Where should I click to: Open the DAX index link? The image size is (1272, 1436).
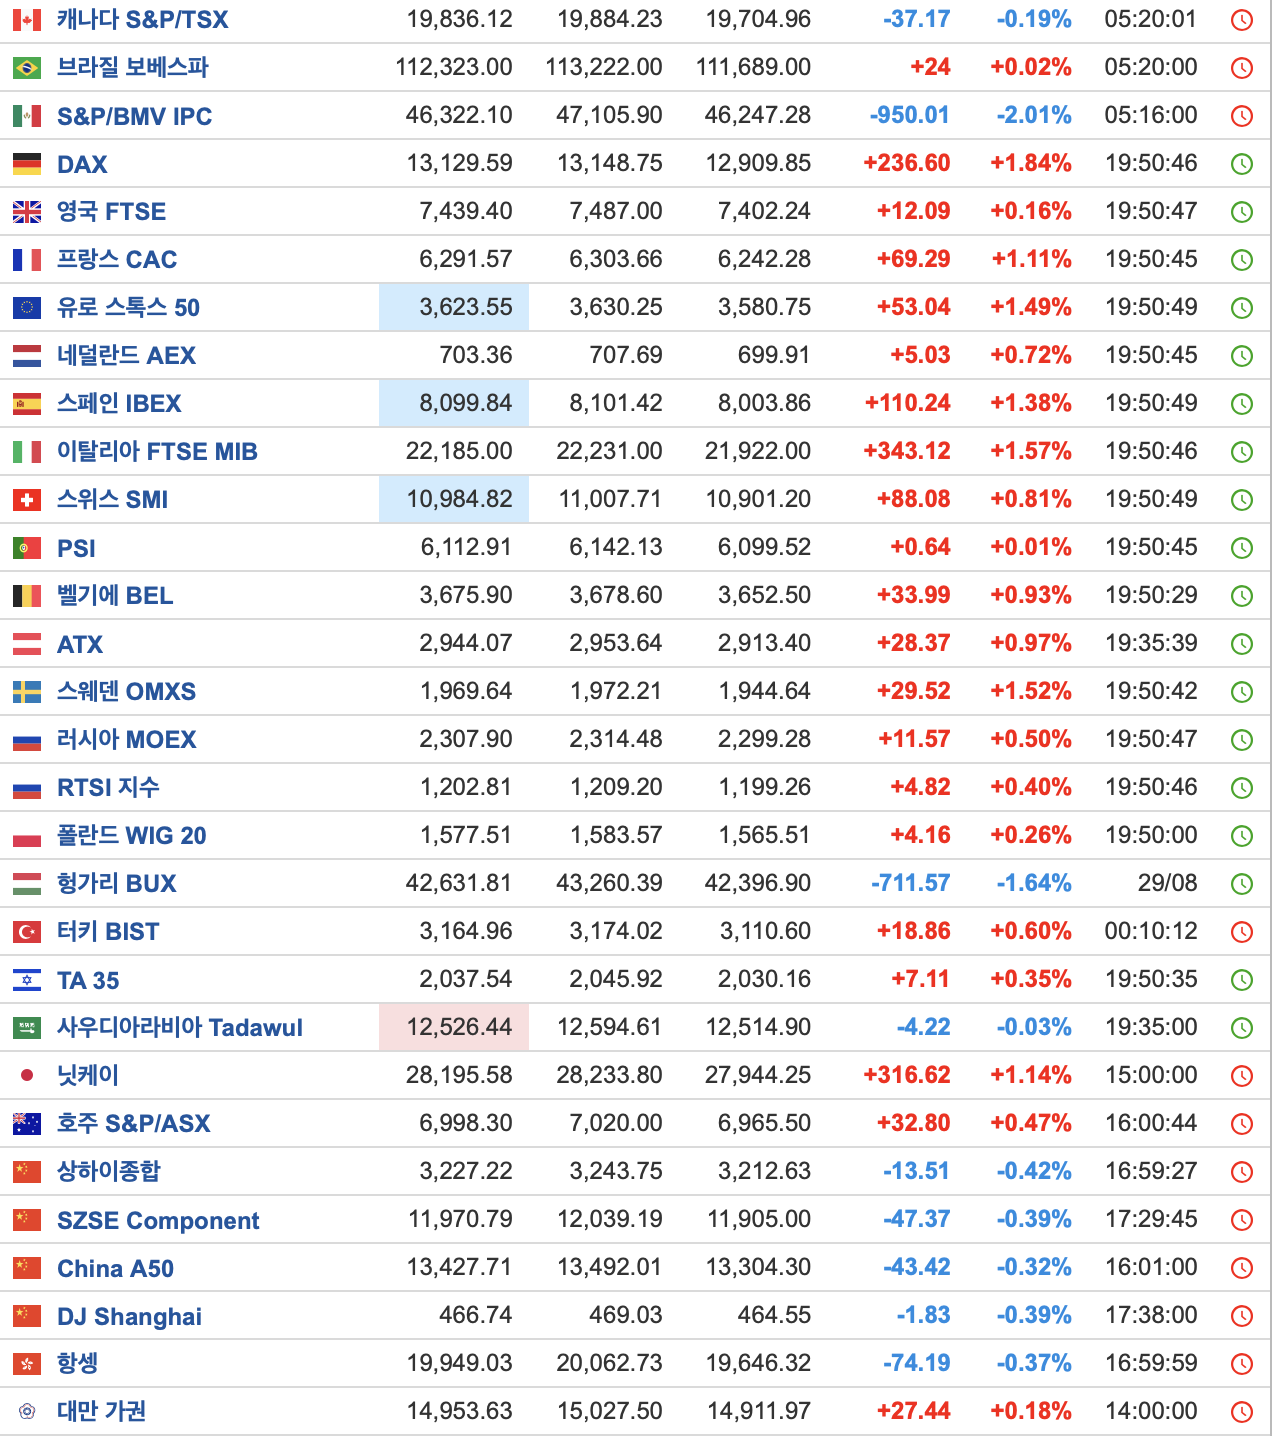[82, 164]
